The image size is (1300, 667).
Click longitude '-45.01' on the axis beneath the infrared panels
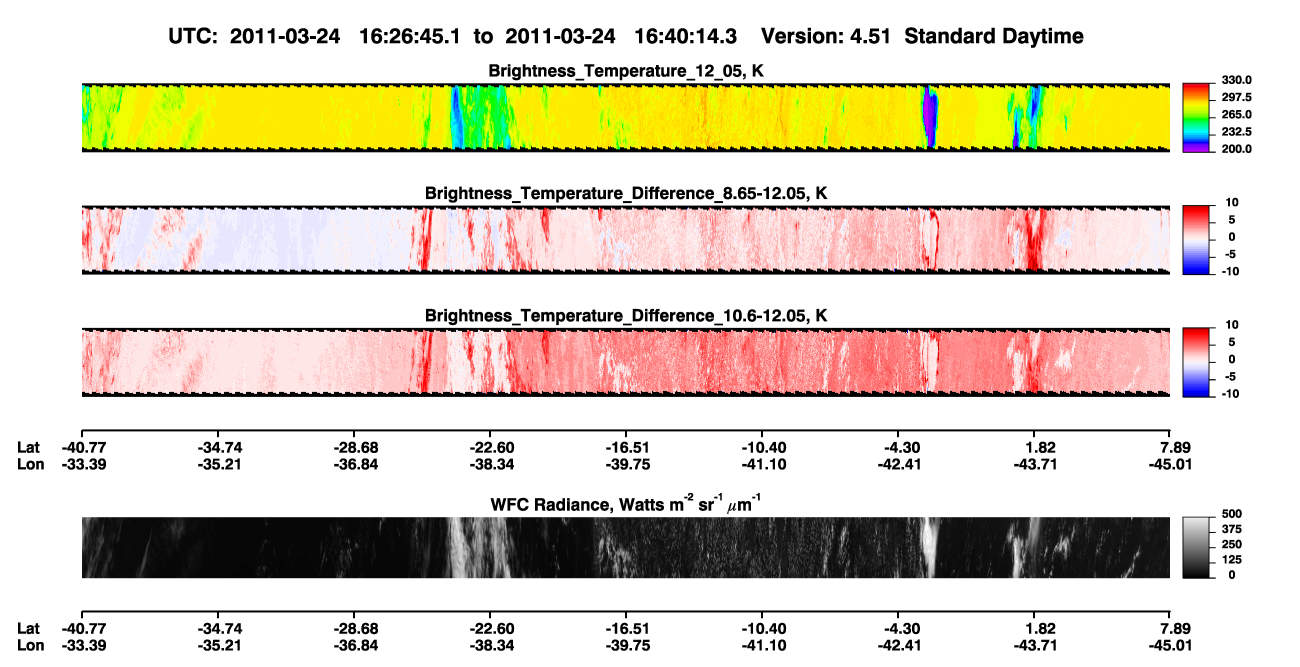pyautogui.click(x=1169, y=464)
